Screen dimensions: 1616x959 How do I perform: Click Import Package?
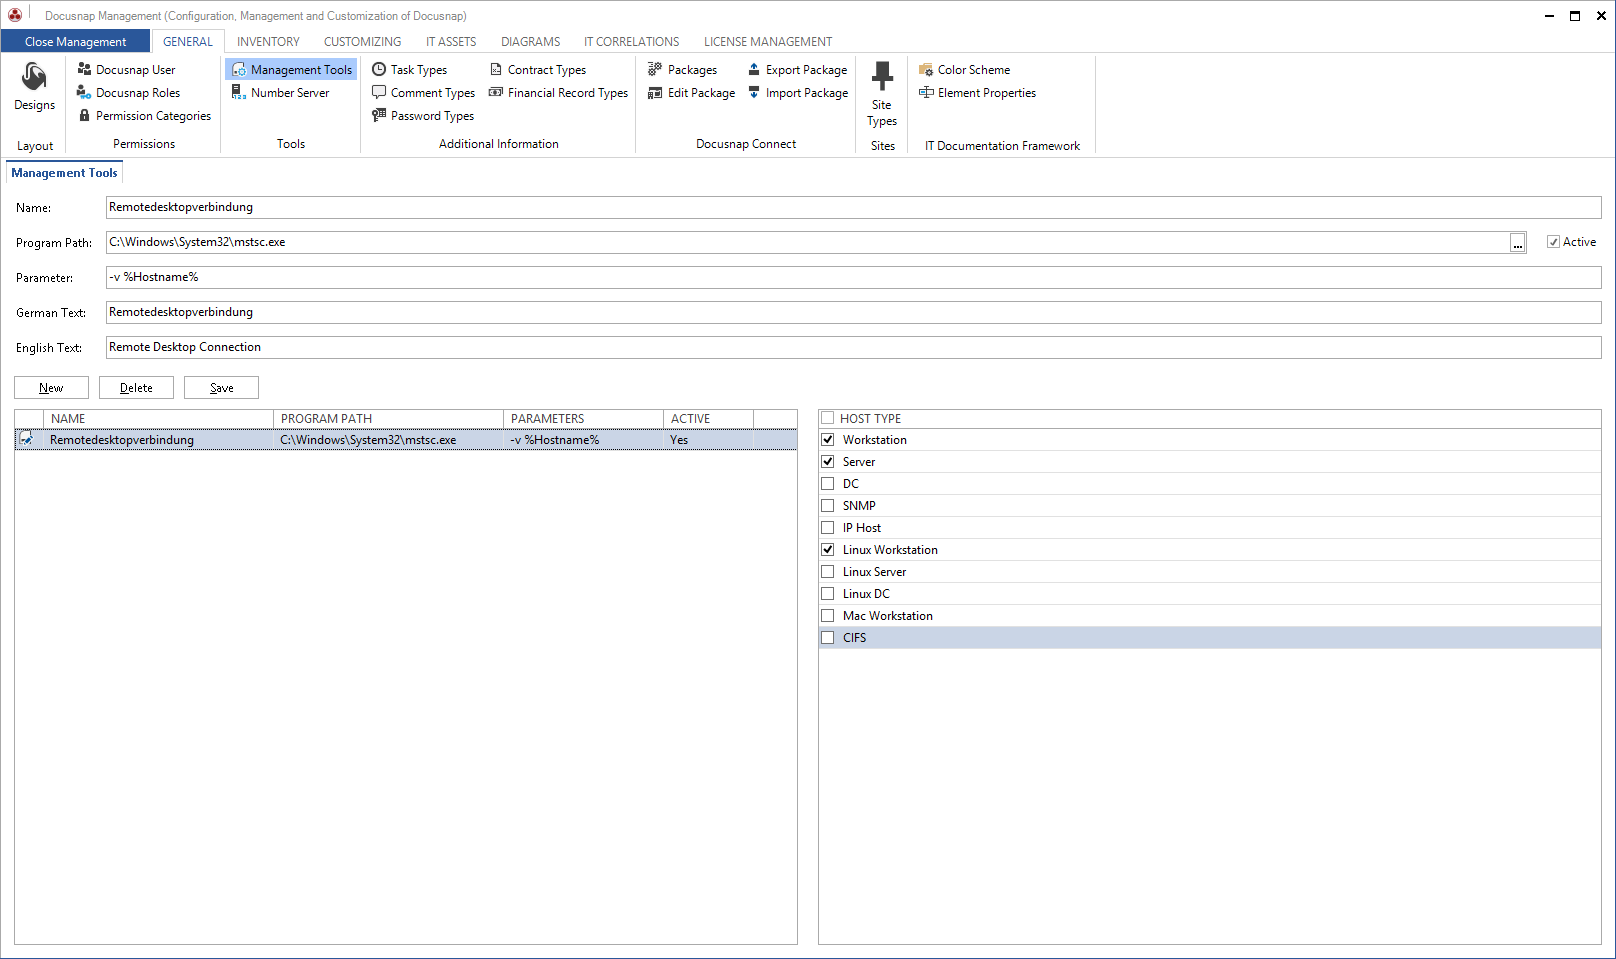point(798,93)
